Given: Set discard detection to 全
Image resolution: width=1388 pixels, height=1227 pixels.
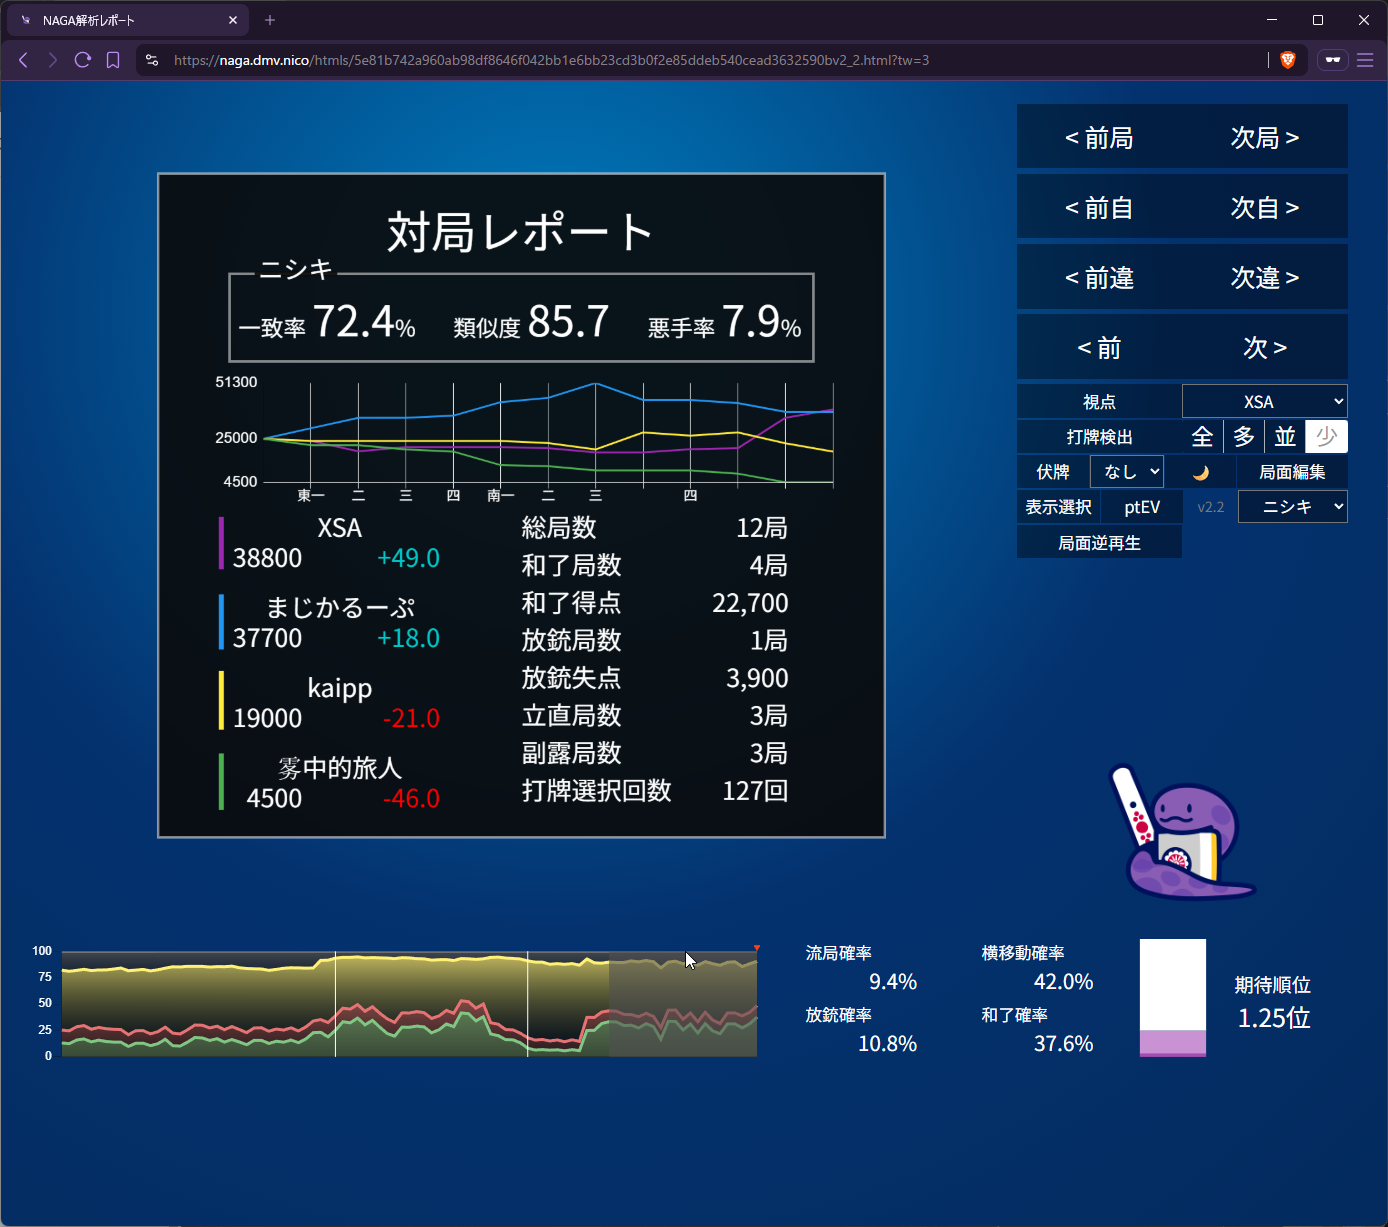Looking at the screenshot, I should tap(1202, 437).
